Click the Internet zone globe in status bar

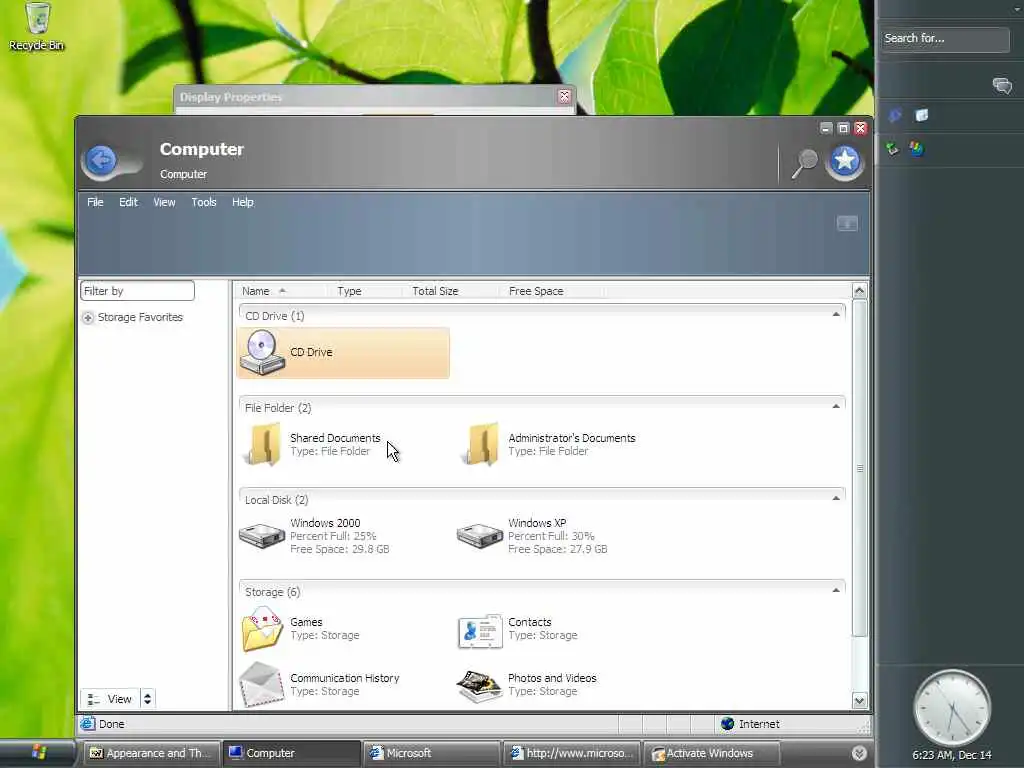click(728, 724)
